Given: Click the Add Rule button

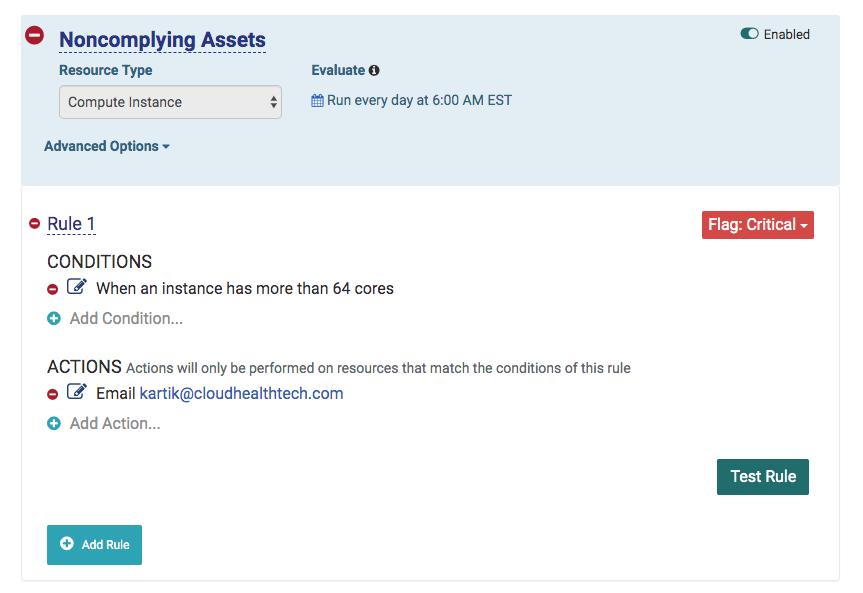Looking at the screenshot, I should click(x=94, y=545).
